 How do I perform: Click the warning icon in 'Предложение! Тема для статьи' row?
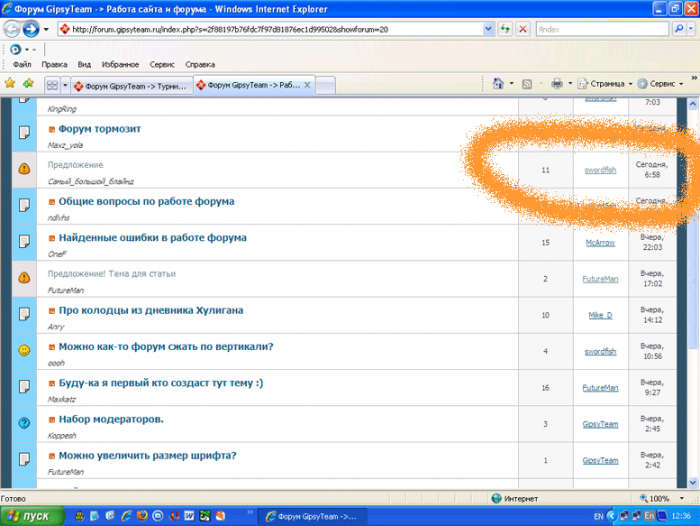point(24,278)
